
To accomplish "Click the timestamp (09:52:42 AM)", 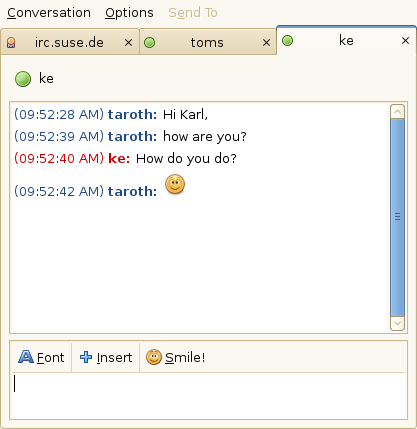I will [59, 192].
